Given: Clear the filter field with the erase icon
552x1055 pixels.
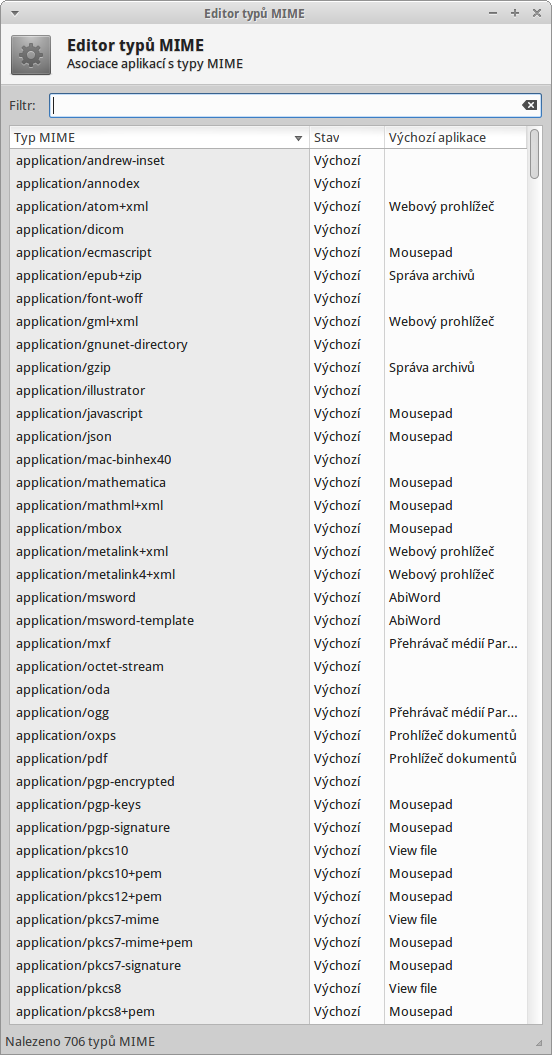Looking at the screenshot, I should (529, 105).
